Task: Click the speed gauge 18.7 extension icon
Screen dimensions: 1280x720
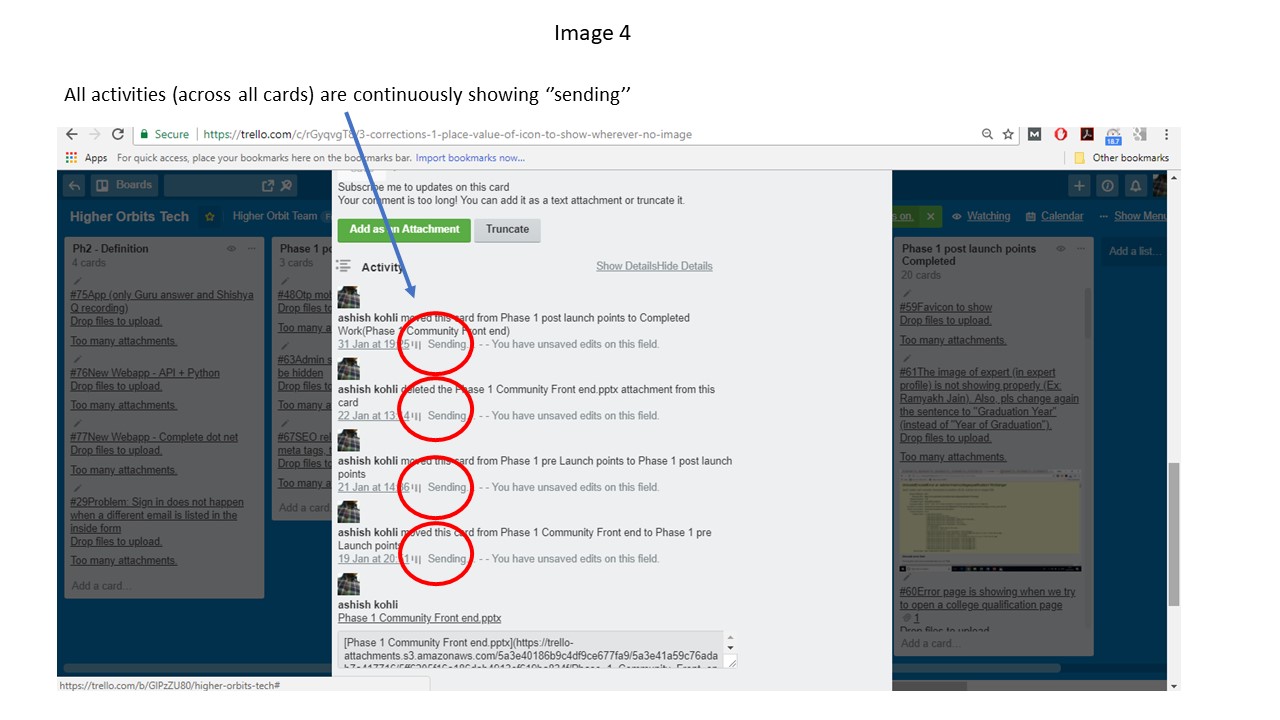Action: point(1113,134)
